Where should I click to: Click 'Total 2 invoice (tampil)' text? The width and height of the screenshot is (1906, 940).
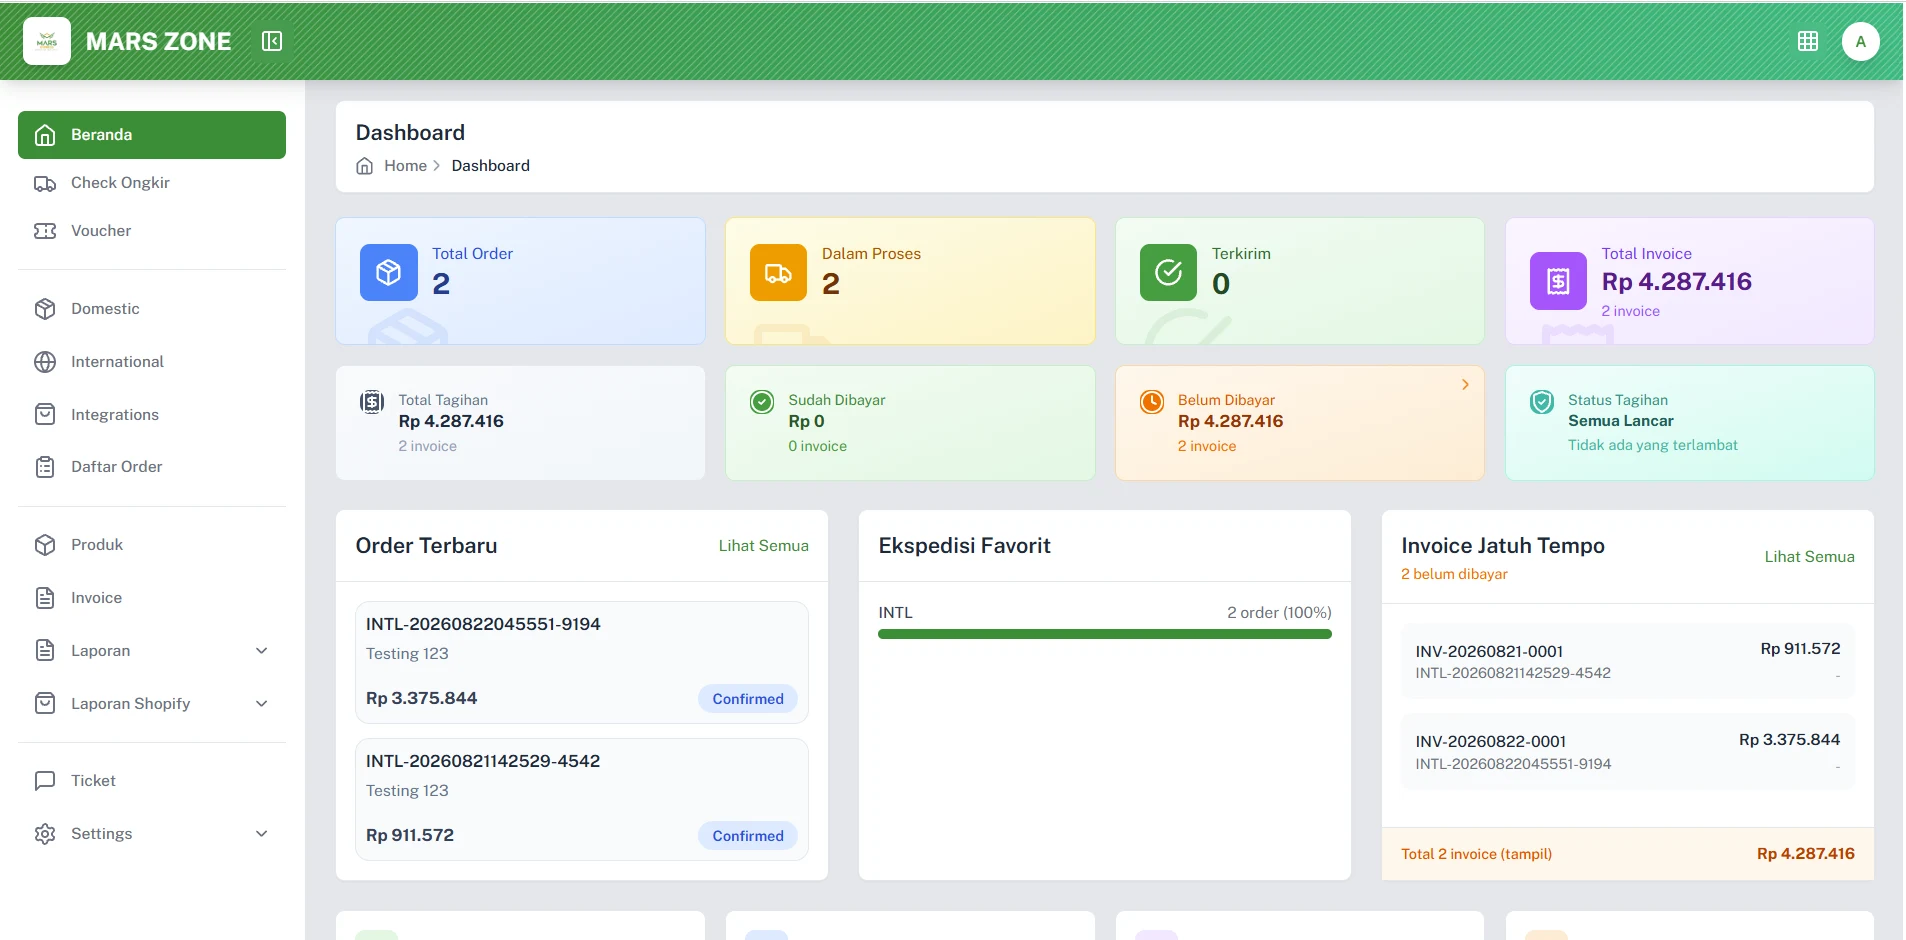(x=1477, y=854)
